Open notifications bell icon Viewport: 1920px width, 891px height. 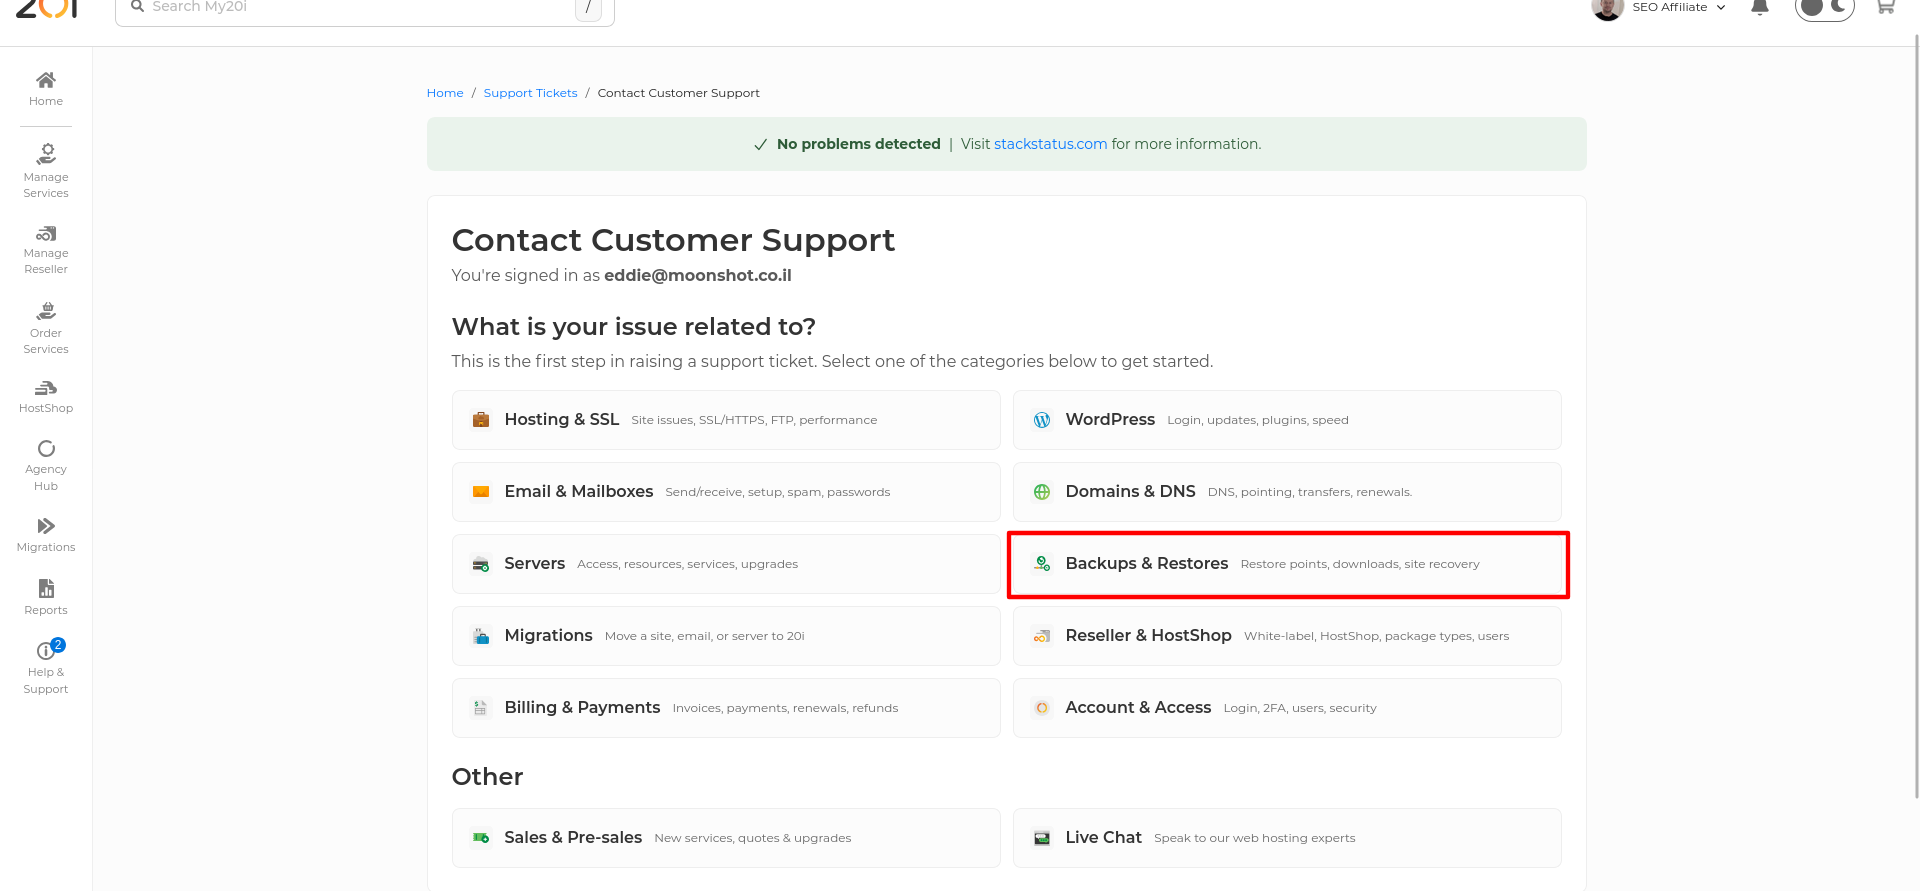coord(1760,8)
